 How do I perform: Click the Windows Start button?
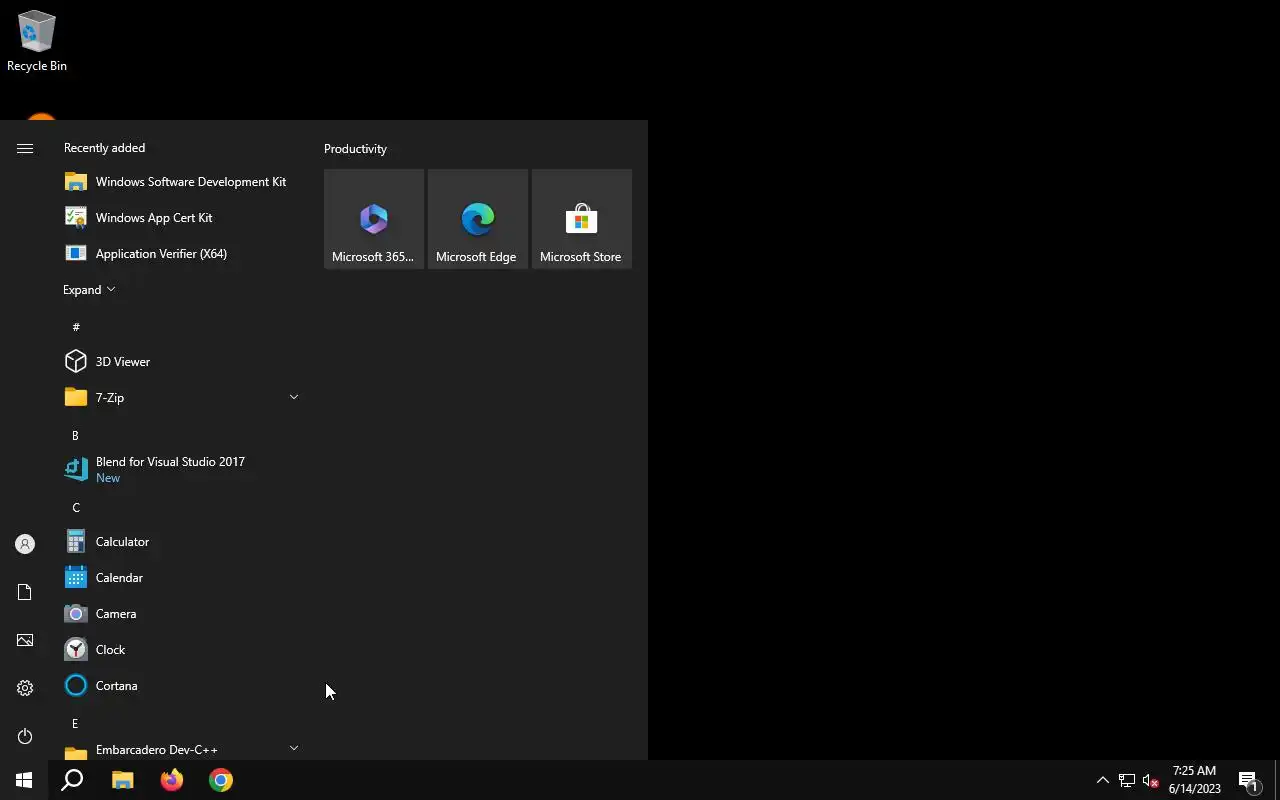point(24,780)
